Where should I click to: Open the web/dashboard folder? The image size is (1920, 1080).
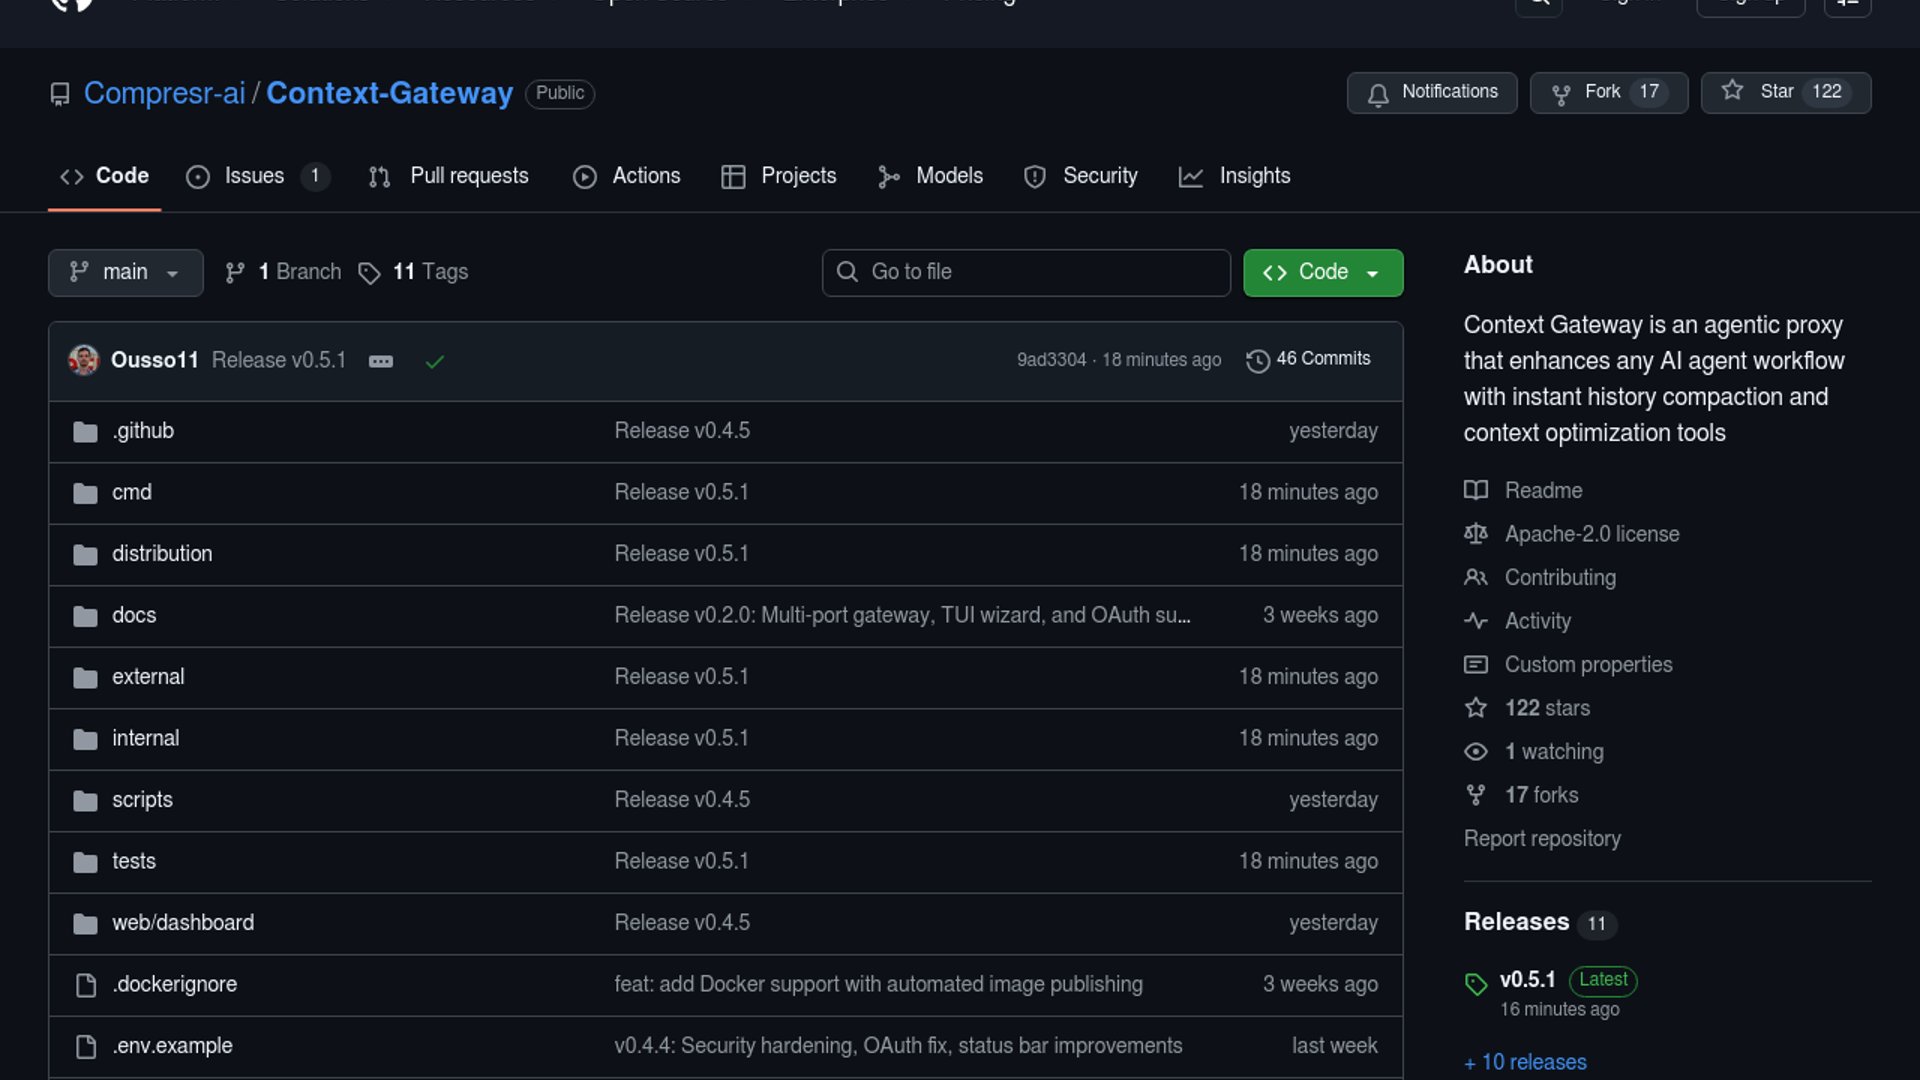tap(183, 923)
